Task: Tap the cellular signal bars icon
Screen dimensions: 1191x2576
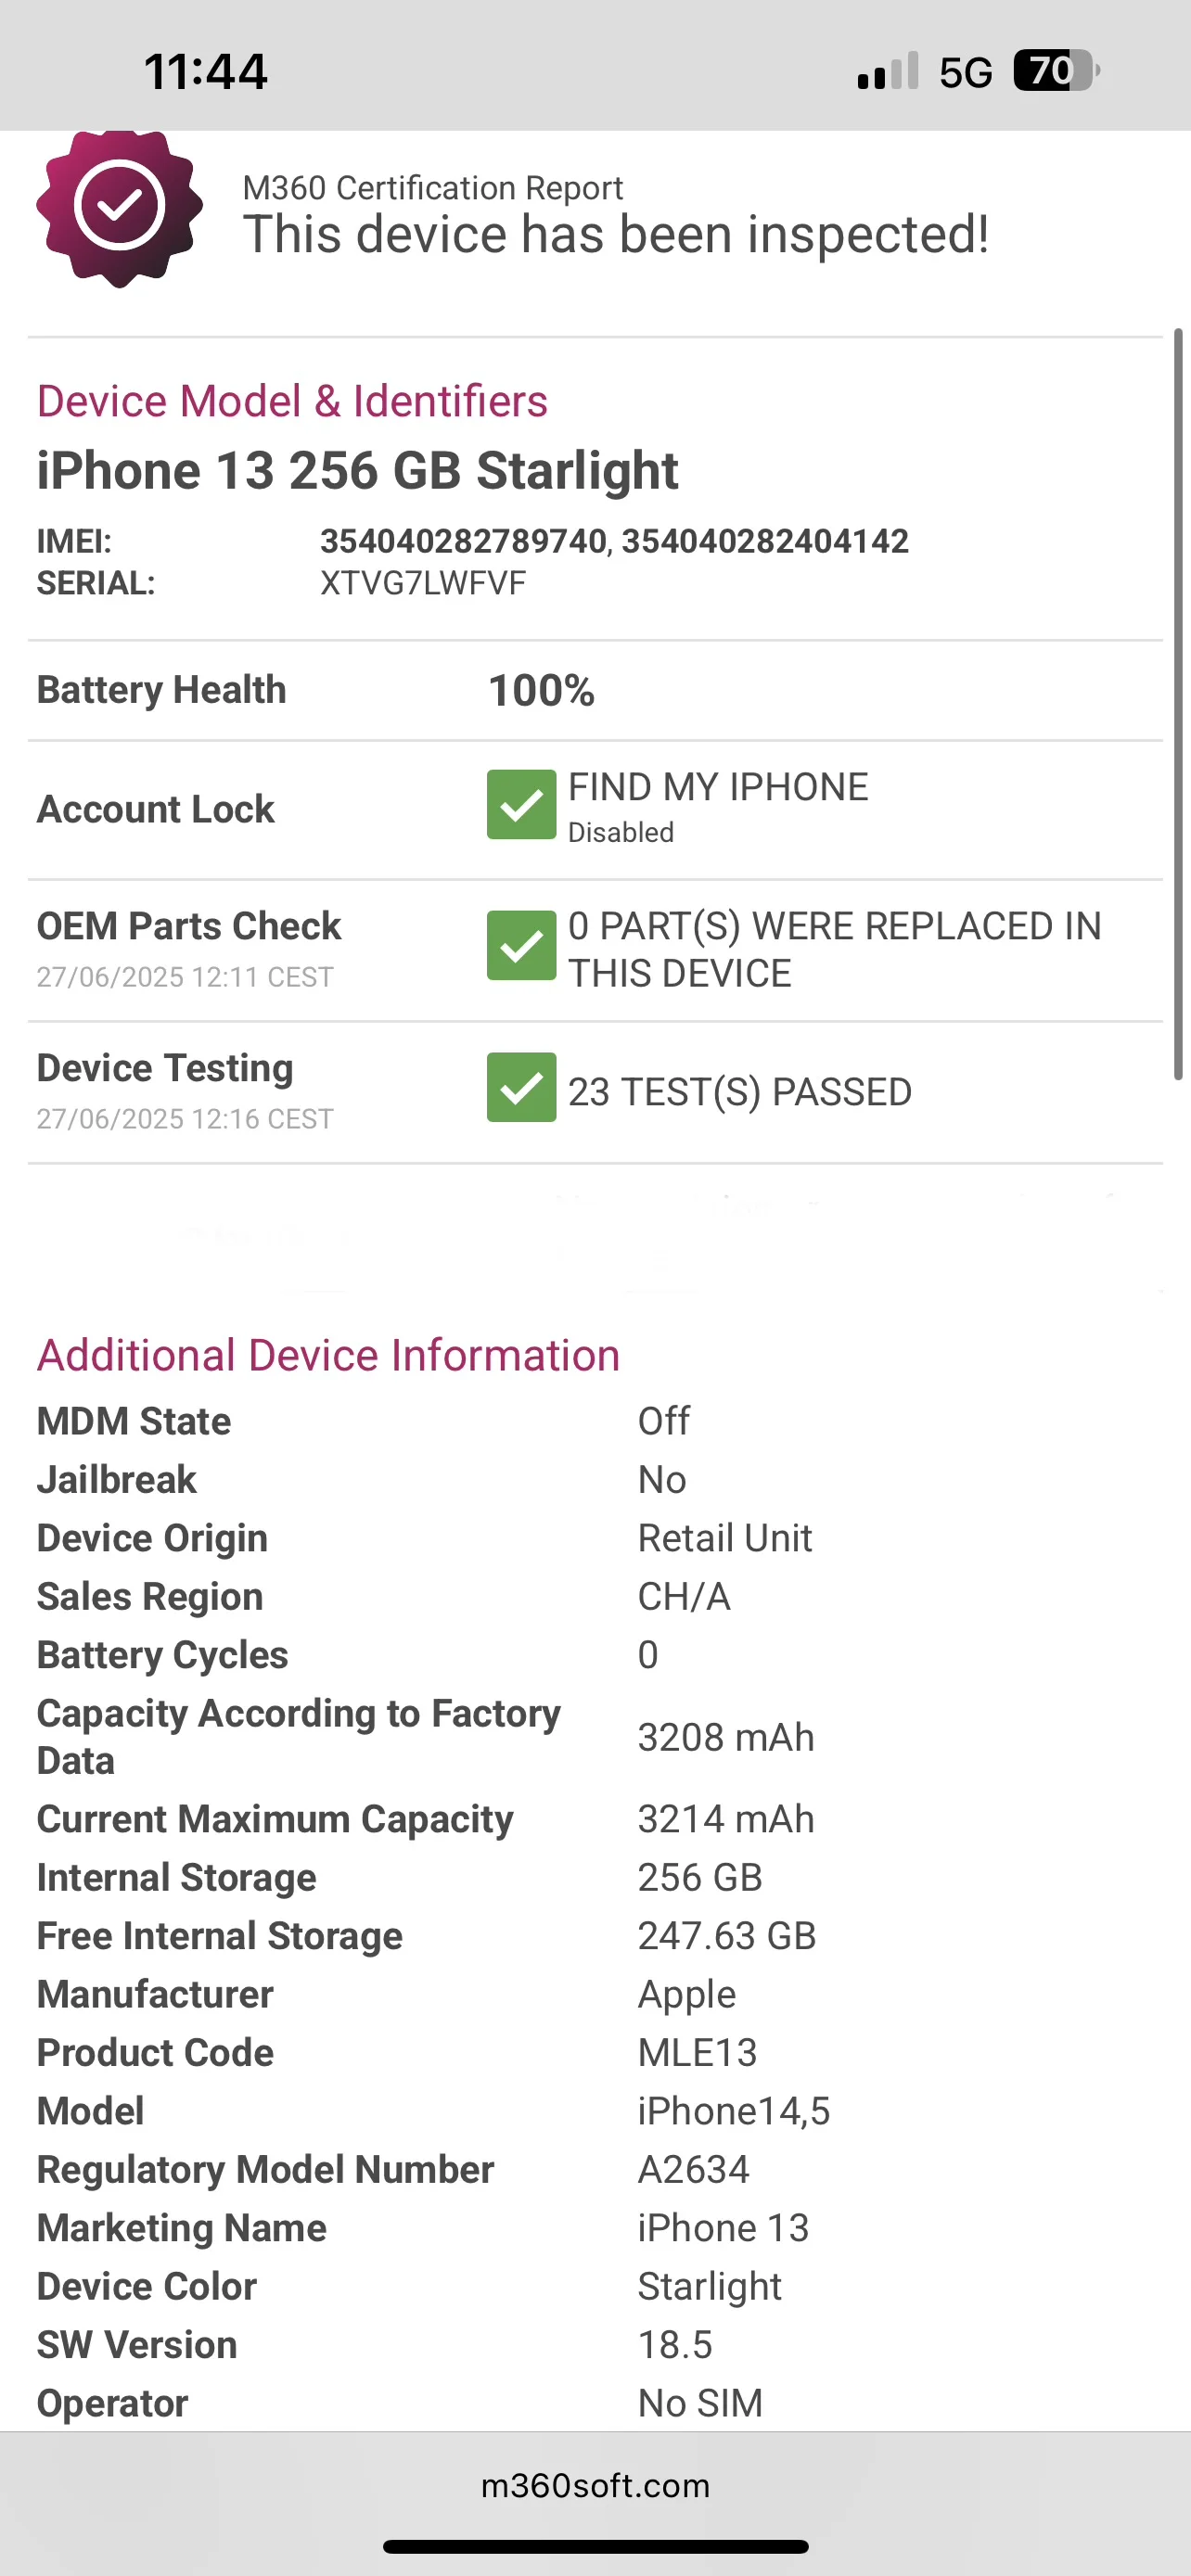Action: (888, 72)
